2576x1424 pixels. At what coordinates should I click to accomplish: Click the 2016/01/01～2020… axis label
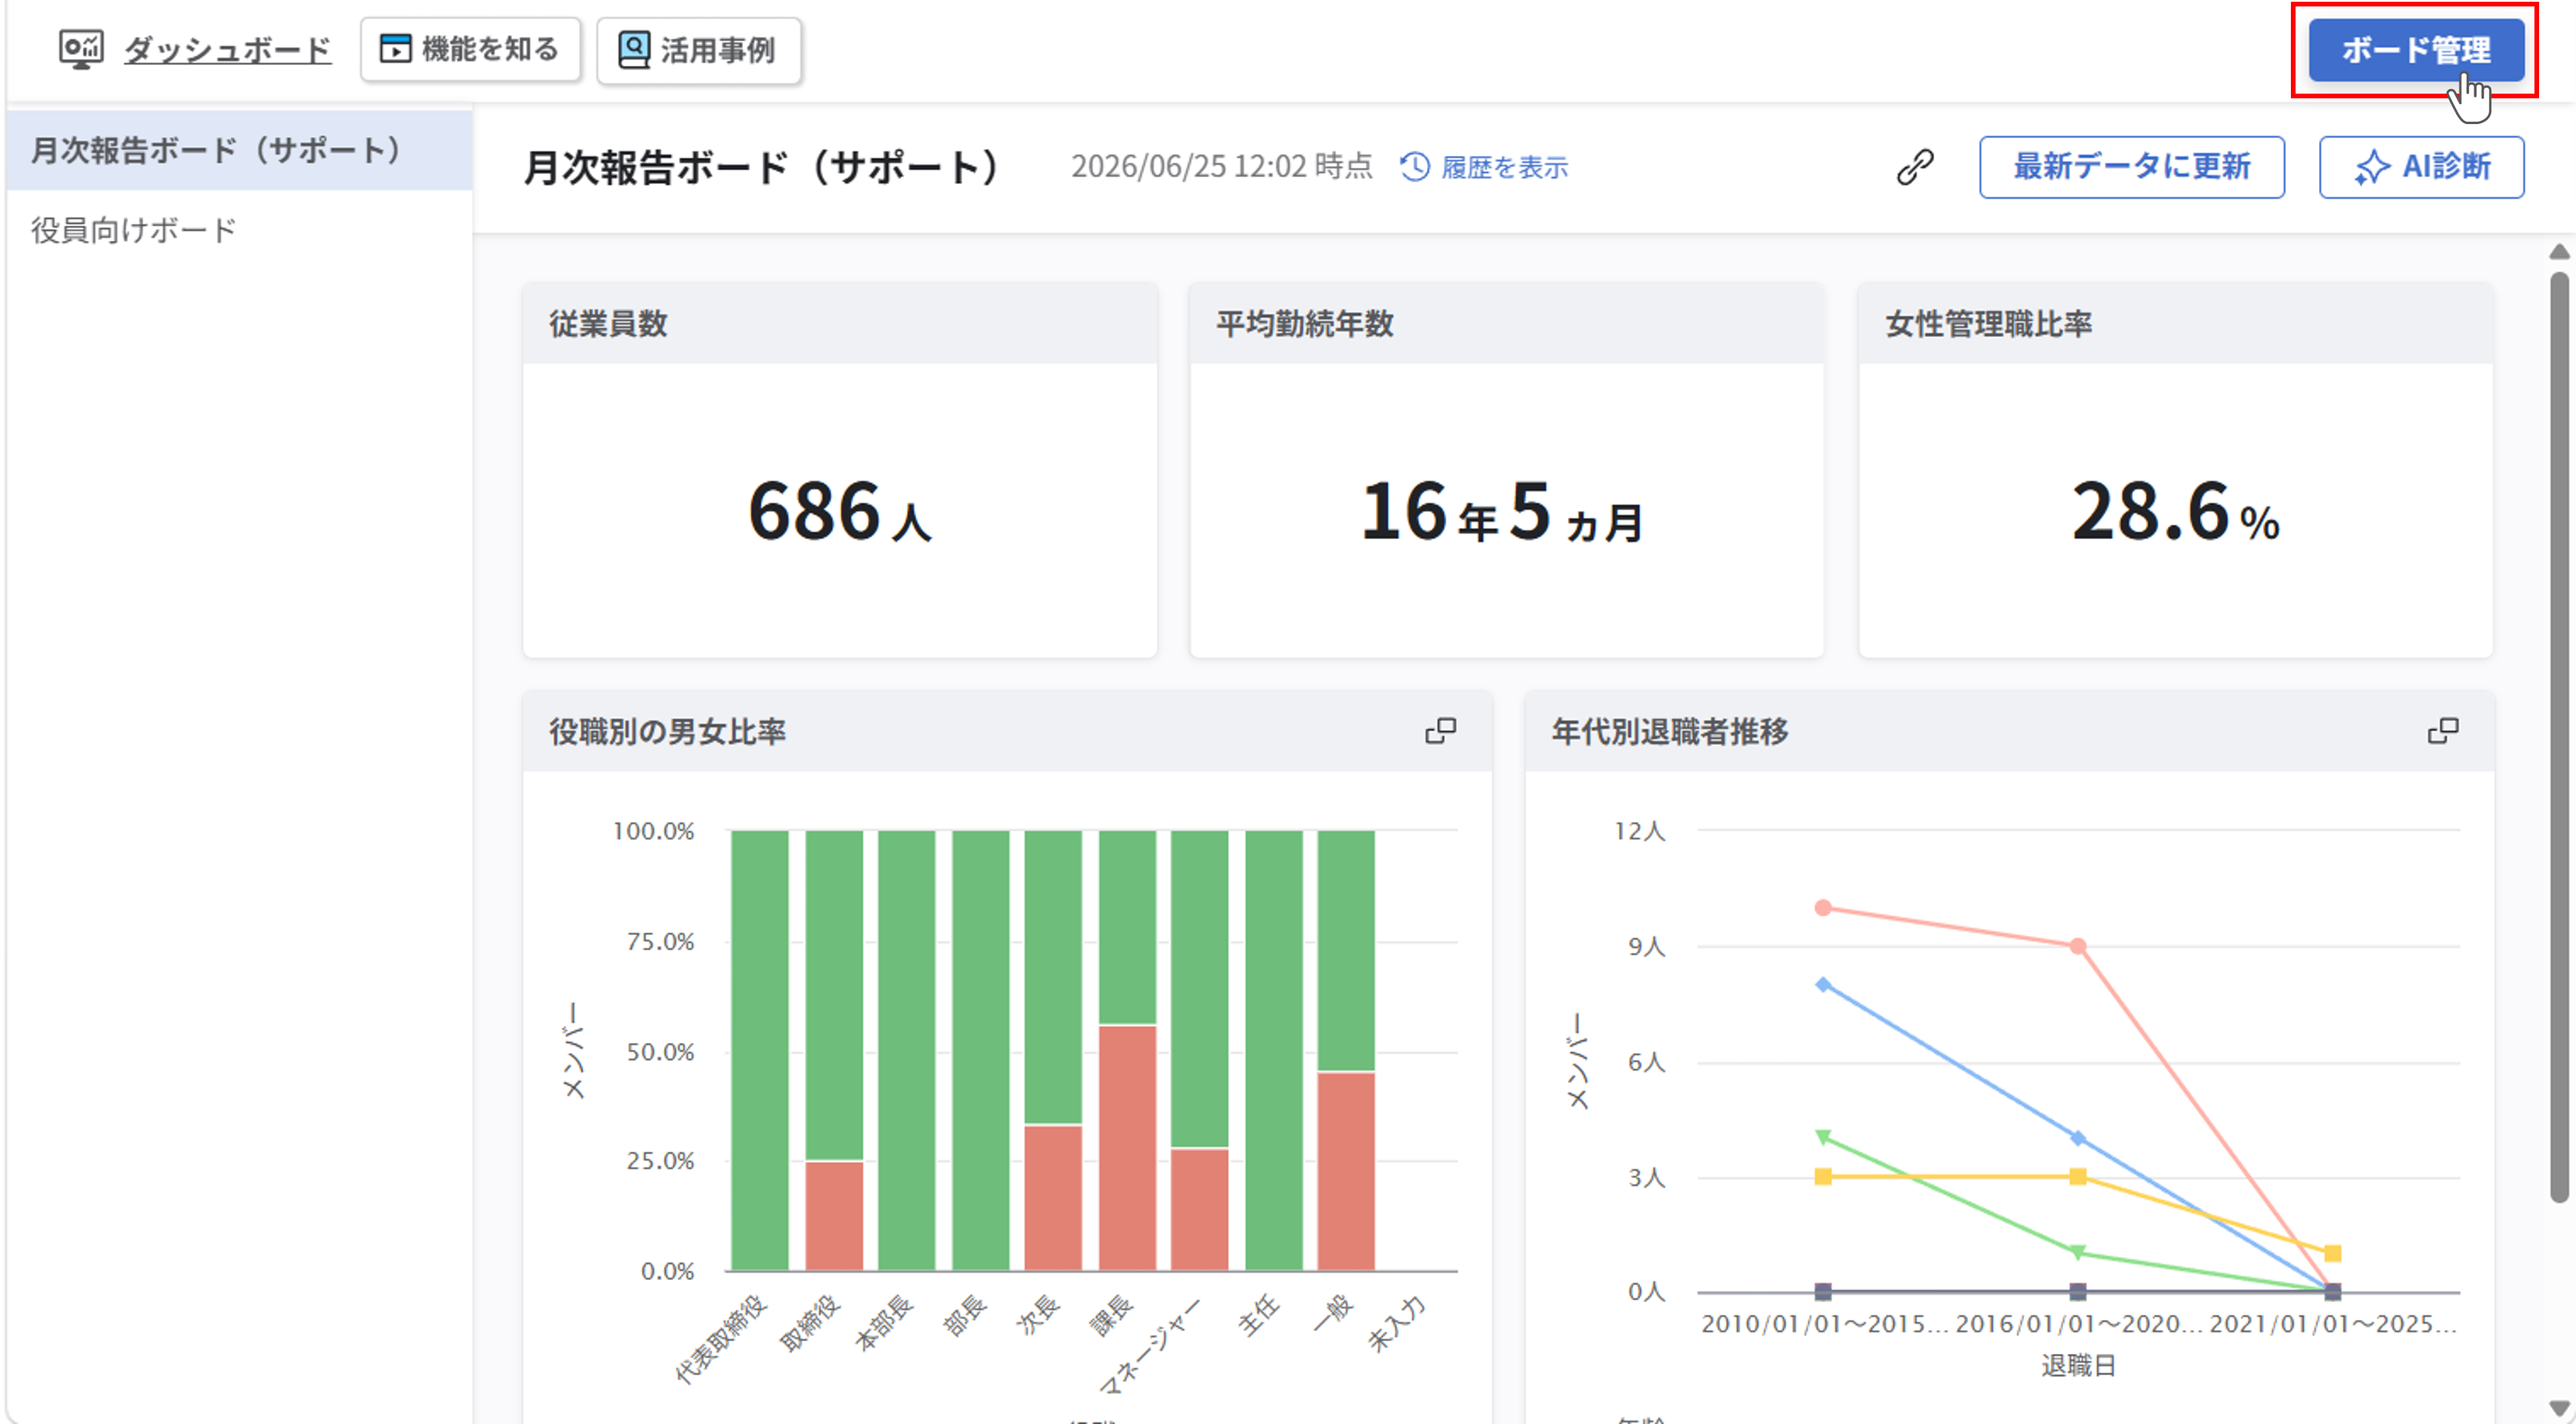pos(2078,1323)
